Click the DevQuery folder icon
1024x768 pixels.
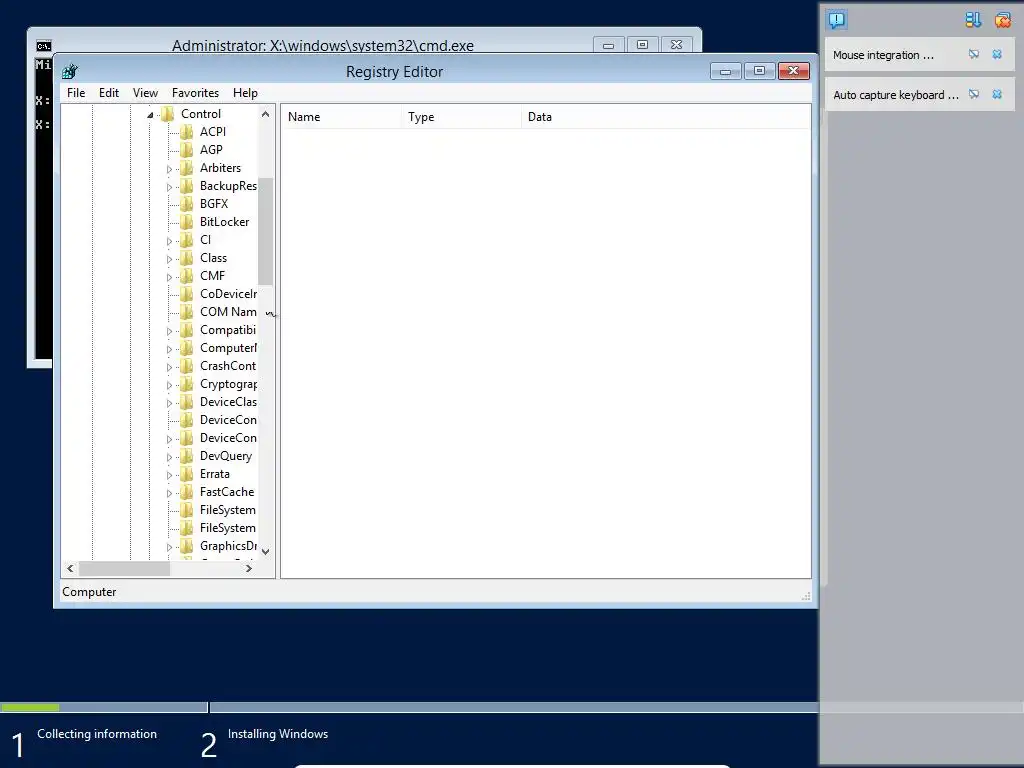pyautogui.click(x=187, y=456)
